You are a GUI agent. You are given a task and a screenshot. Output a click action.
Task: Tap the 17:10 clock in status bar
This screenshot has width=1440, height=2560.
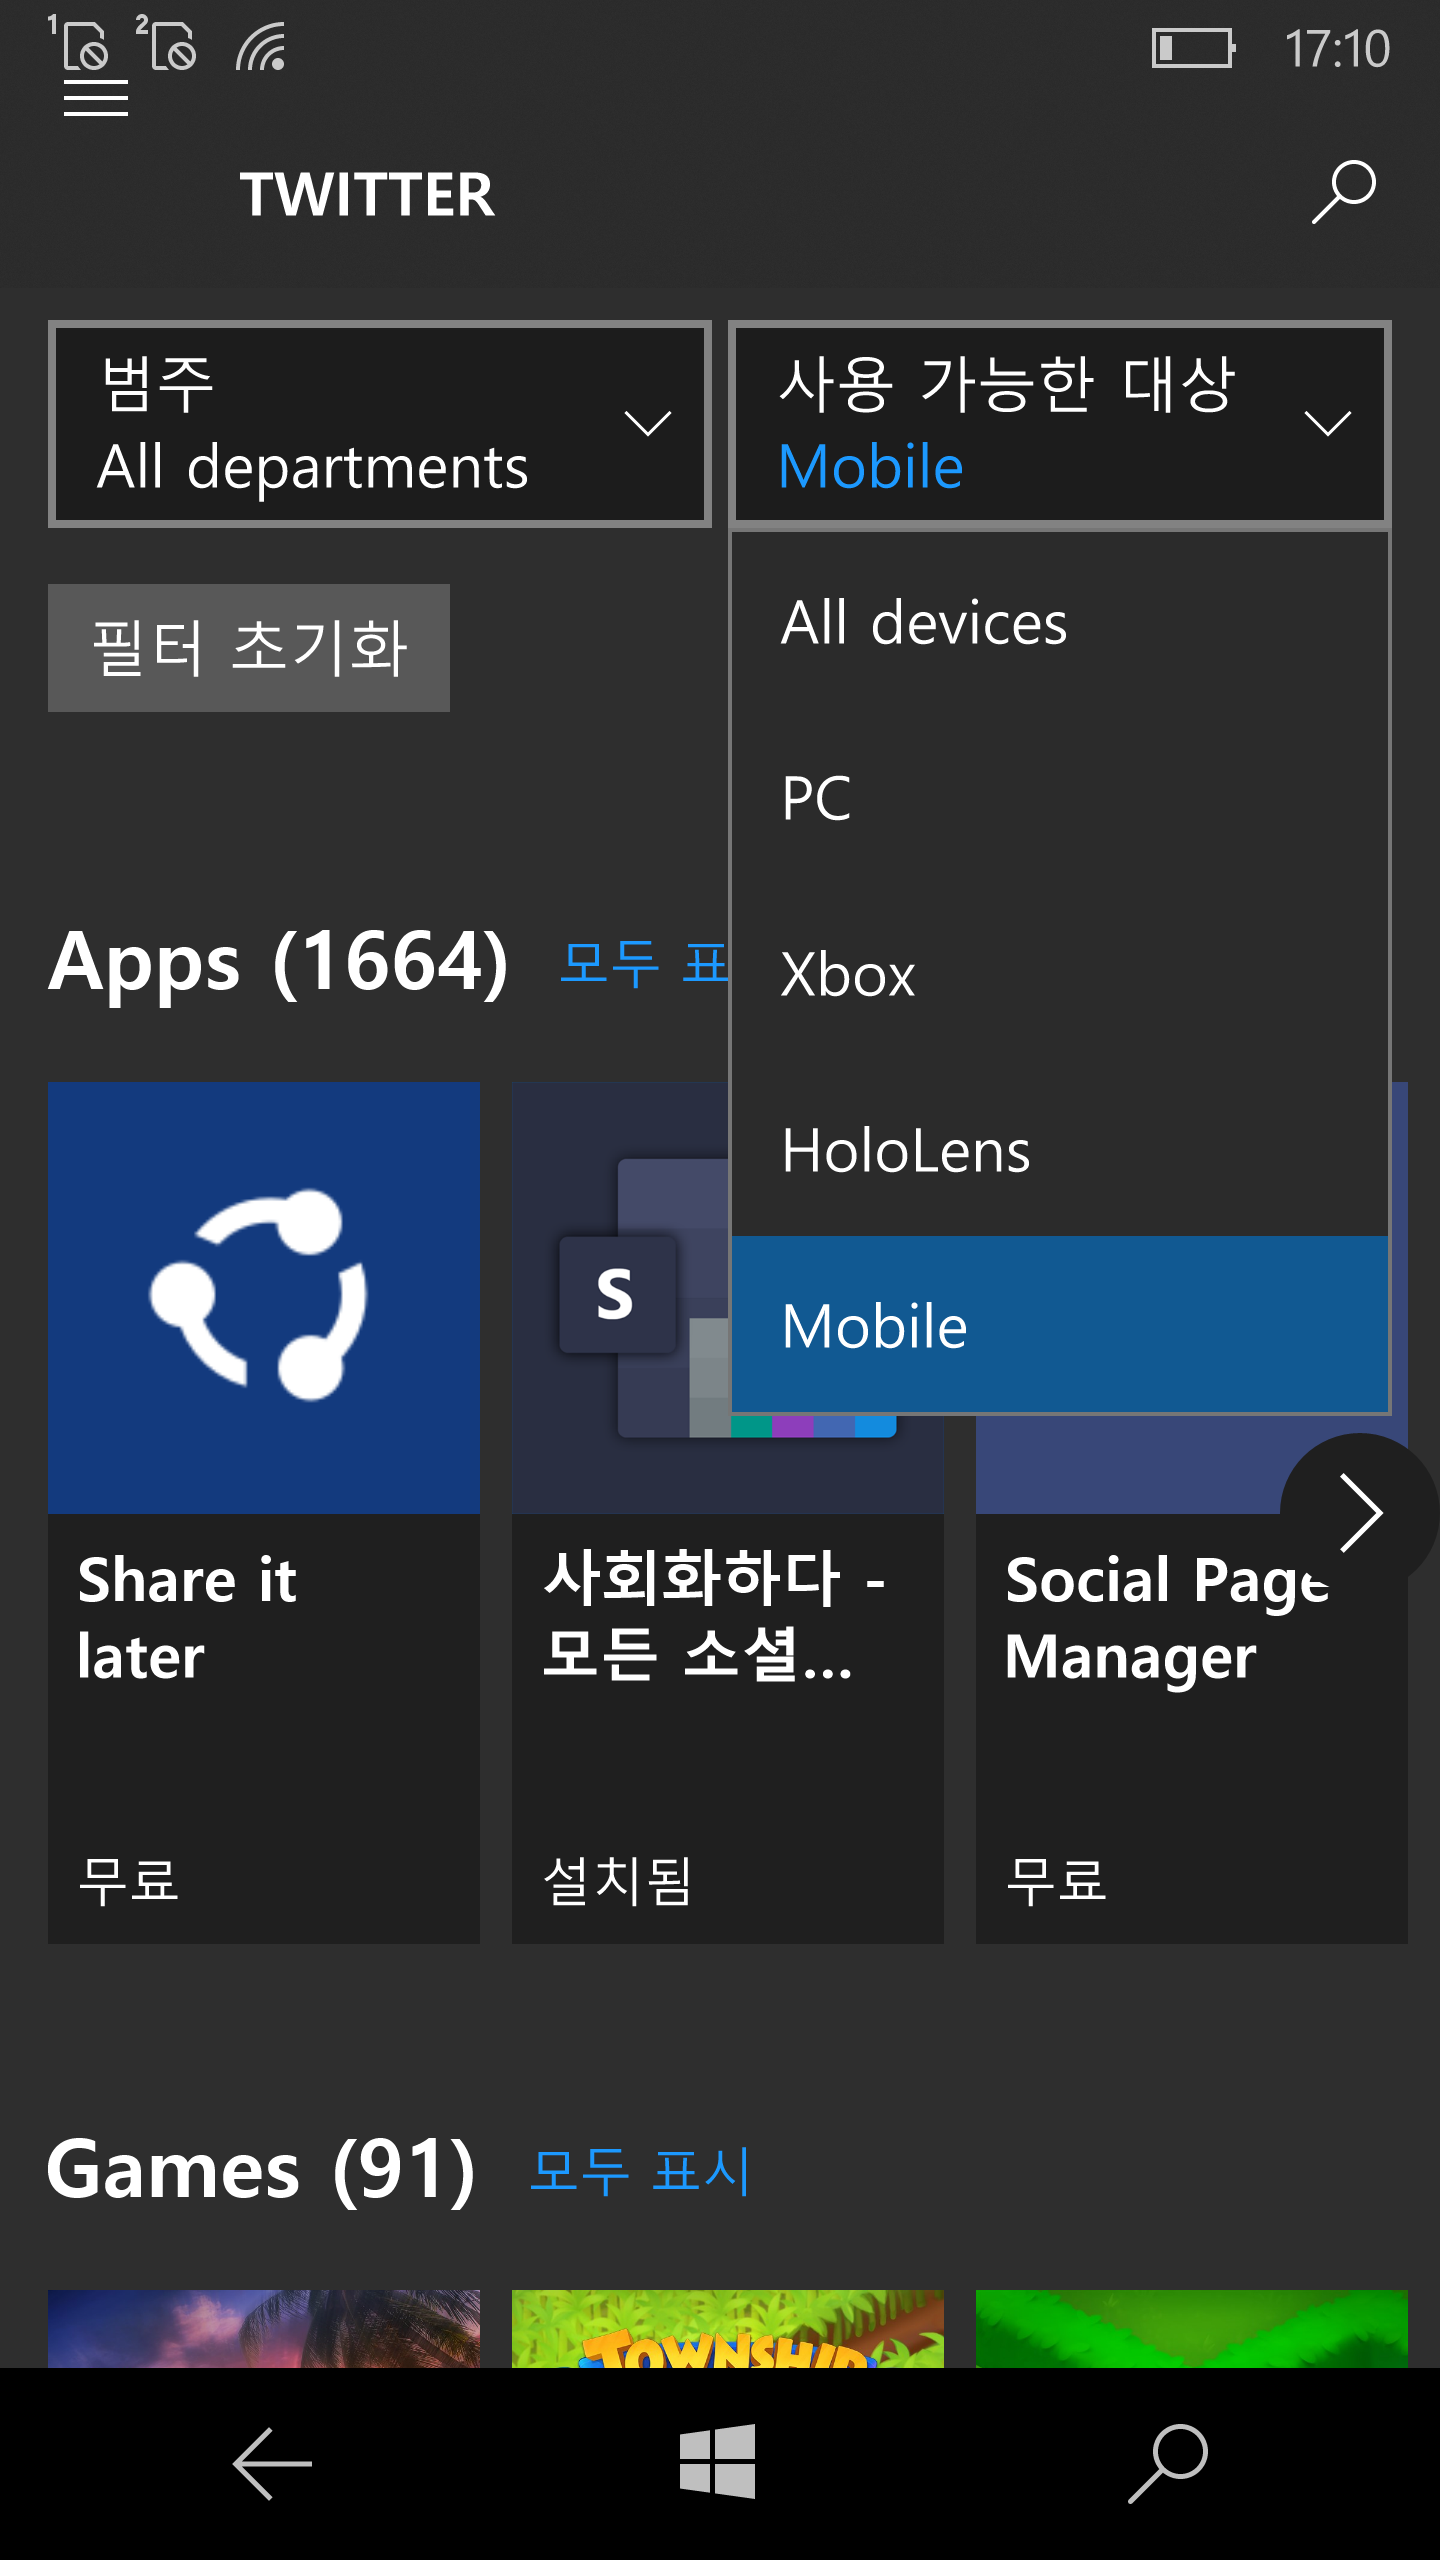click(1337, 48)
